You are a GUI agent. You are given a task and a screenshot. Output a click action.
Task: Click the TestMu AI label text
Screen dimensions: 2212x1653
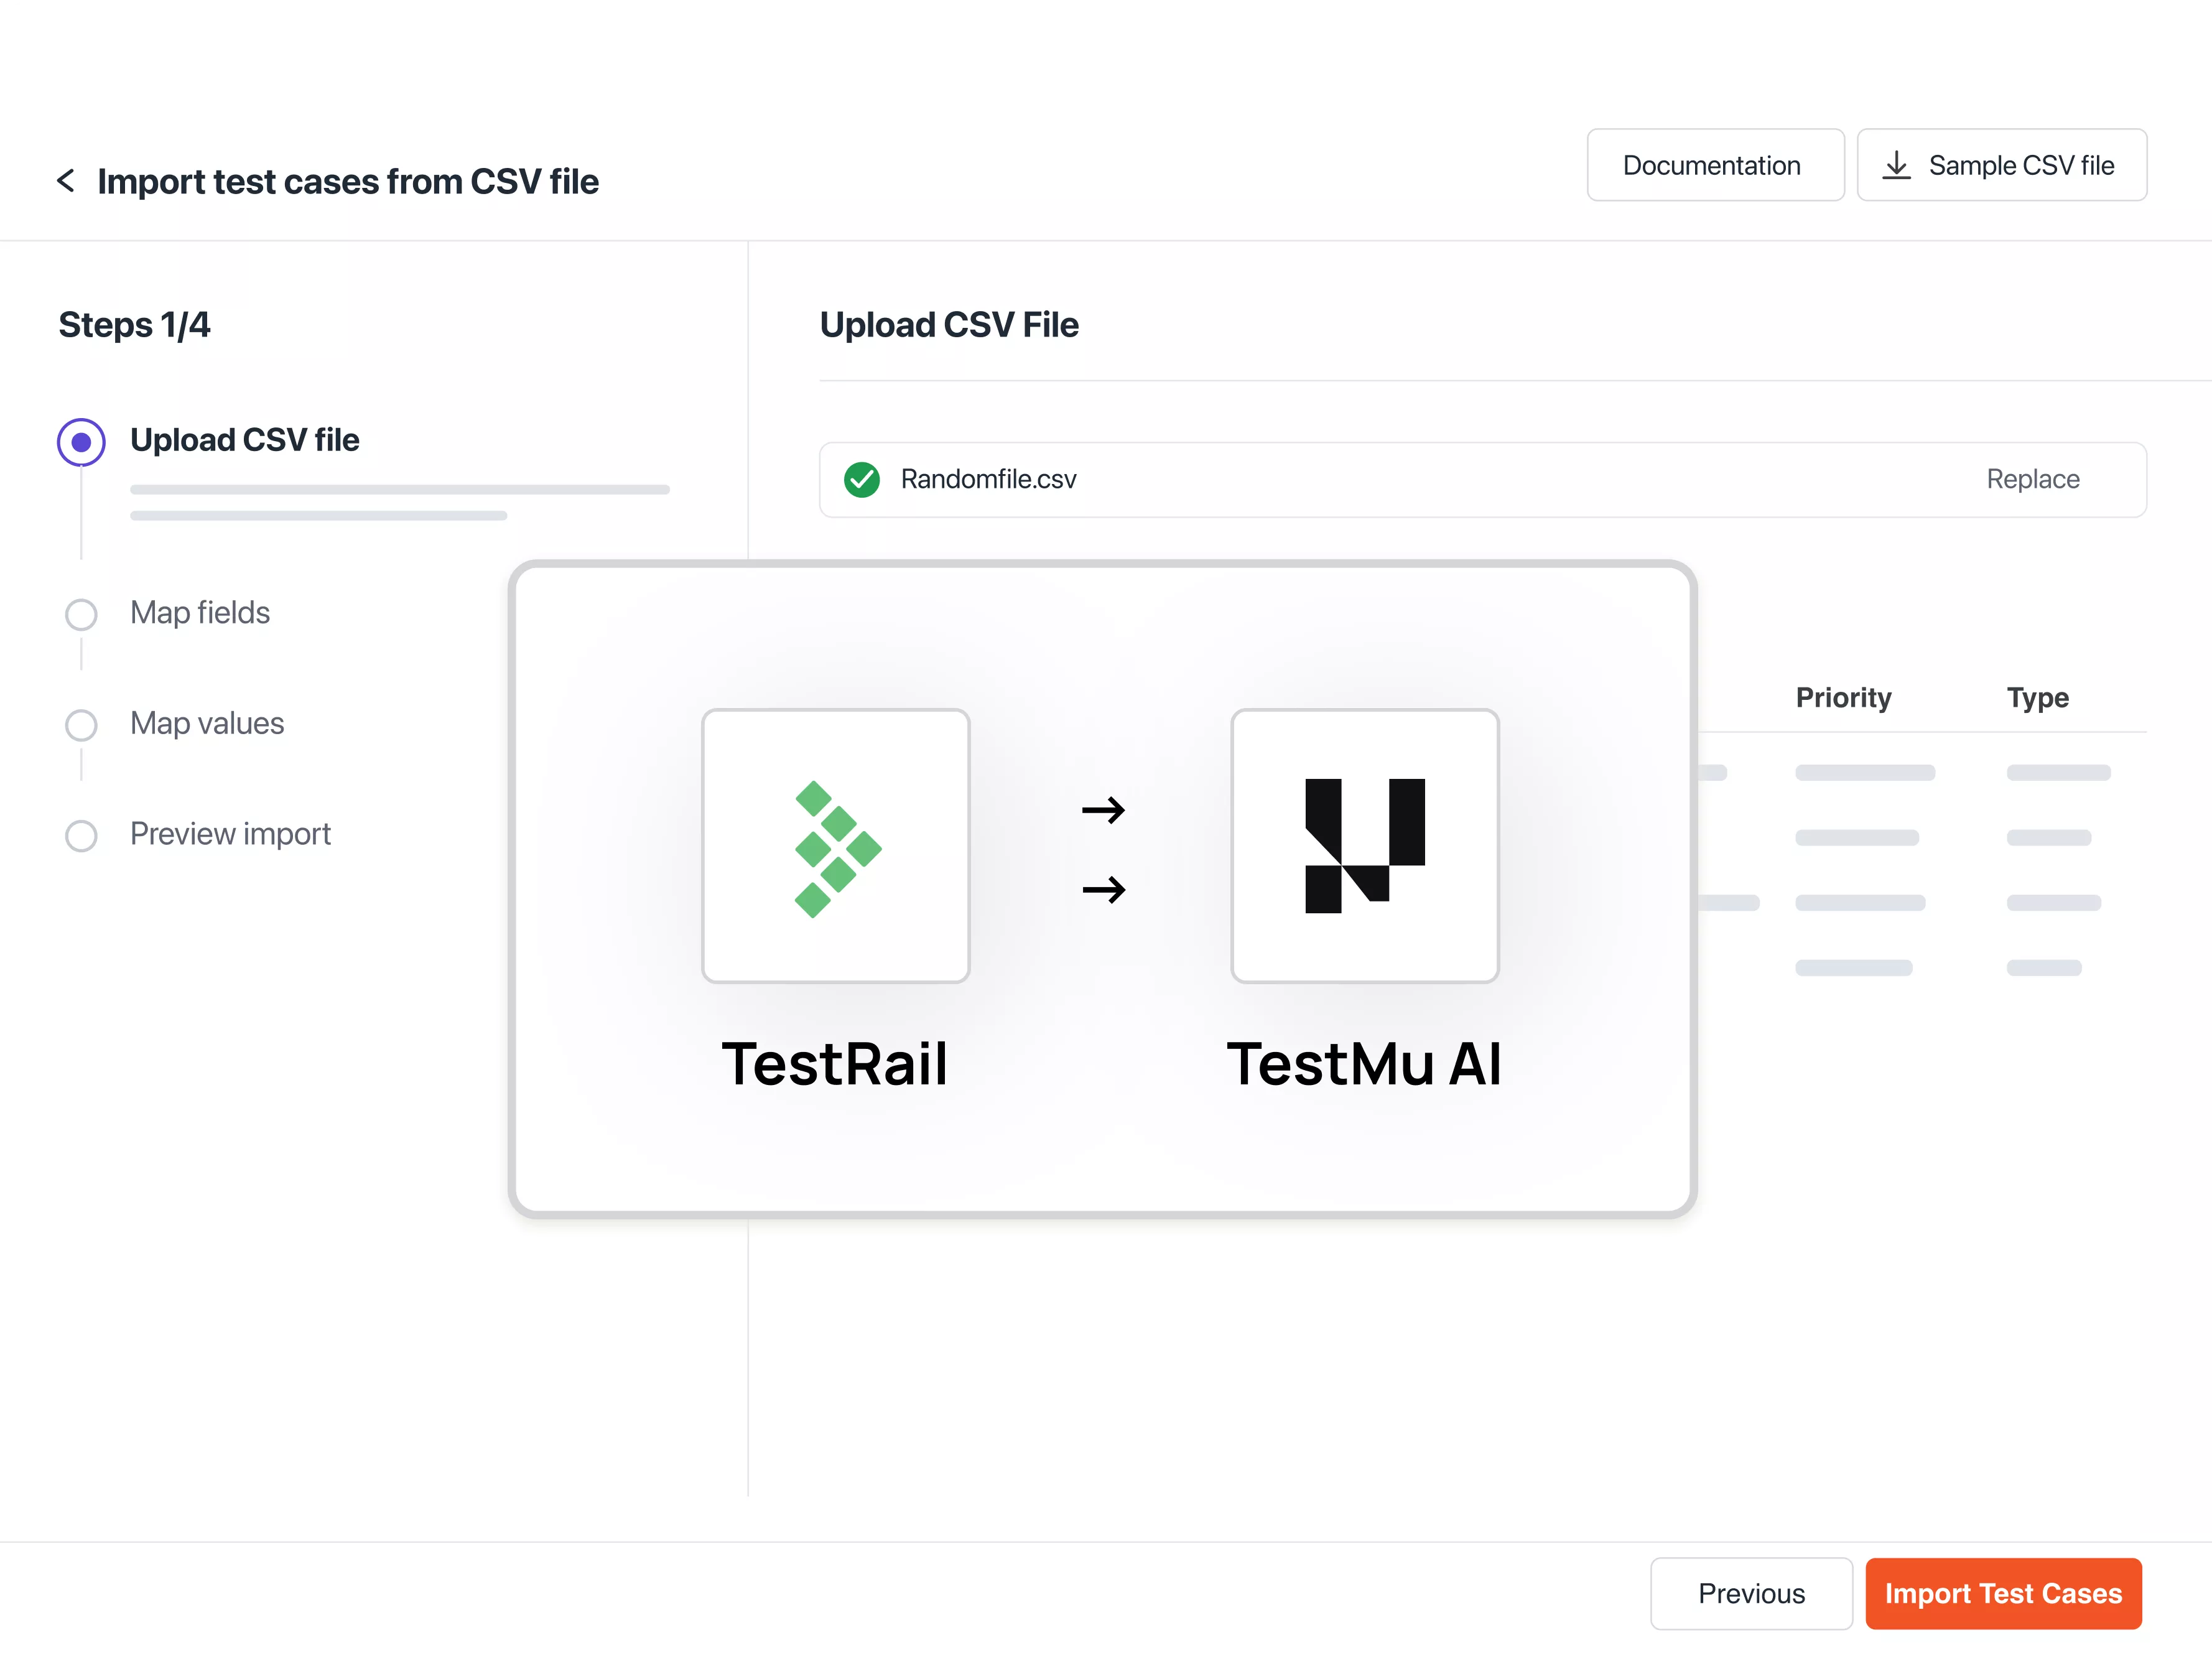pyautogui.click(x=1364, y=1063)
